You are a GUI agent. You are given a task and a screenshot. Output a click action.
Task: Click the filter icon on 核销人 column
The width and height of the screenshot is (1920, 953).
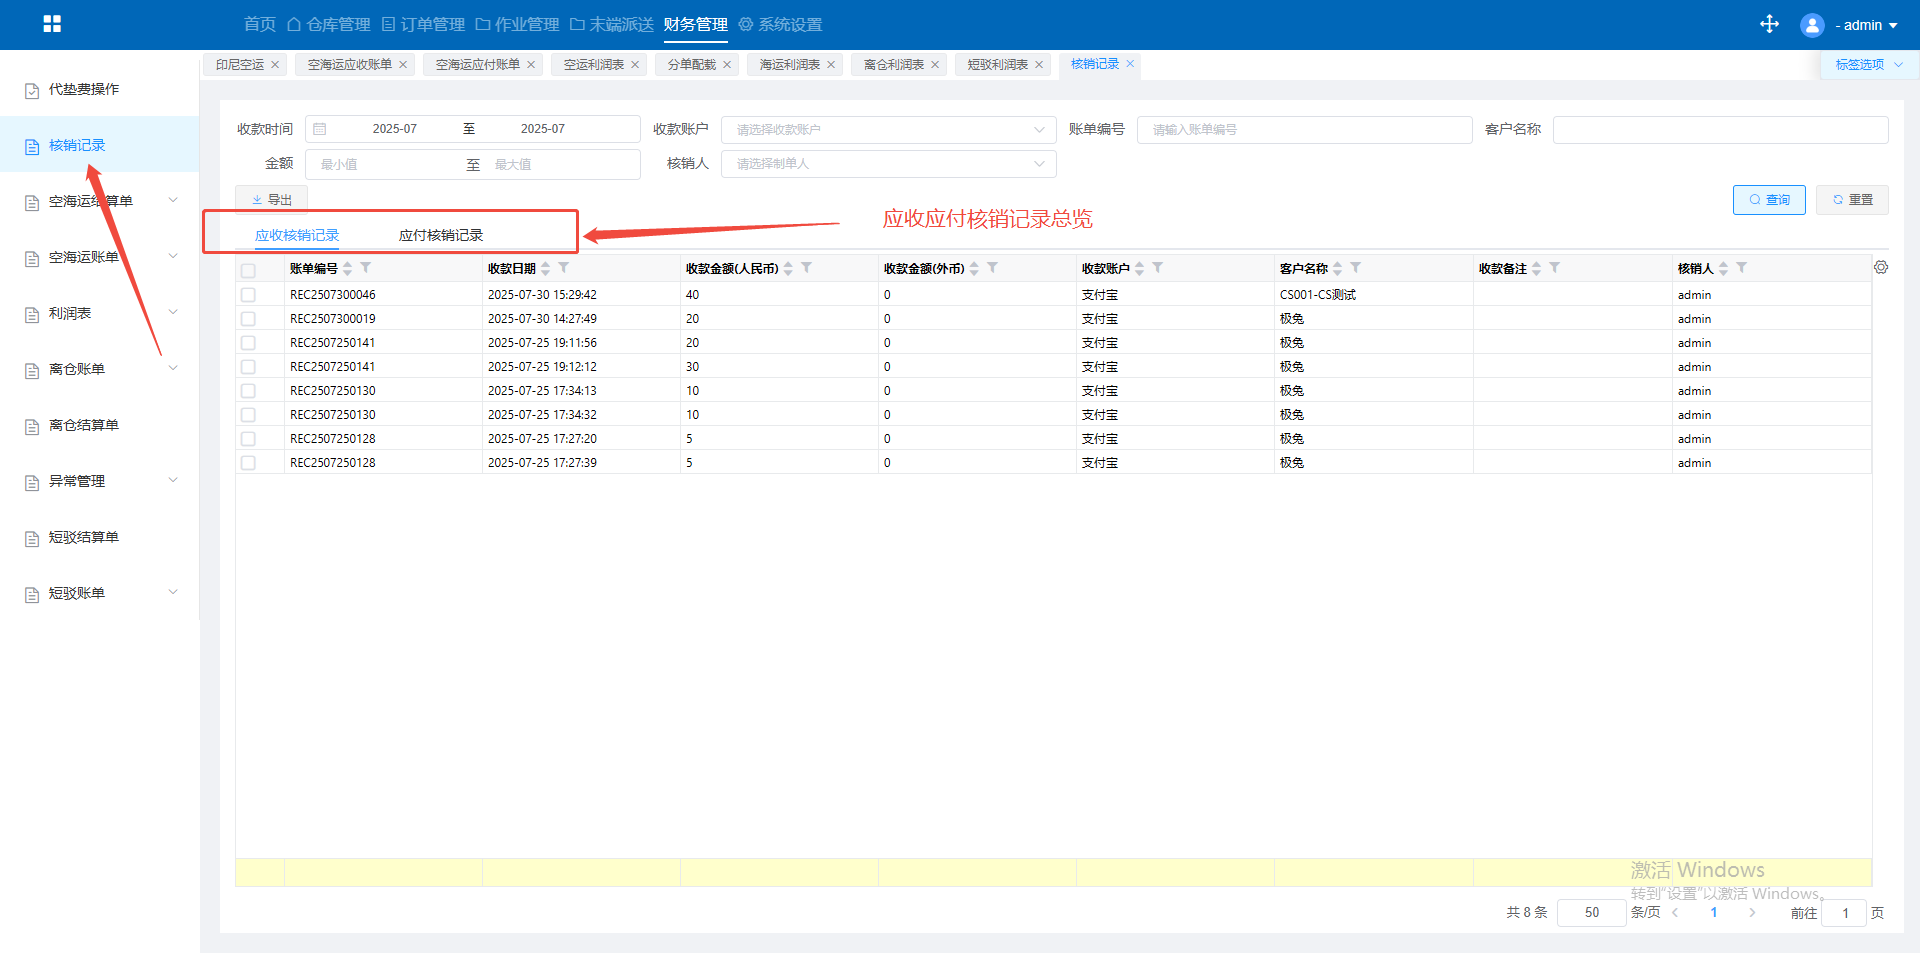[x=1742, y=268]
